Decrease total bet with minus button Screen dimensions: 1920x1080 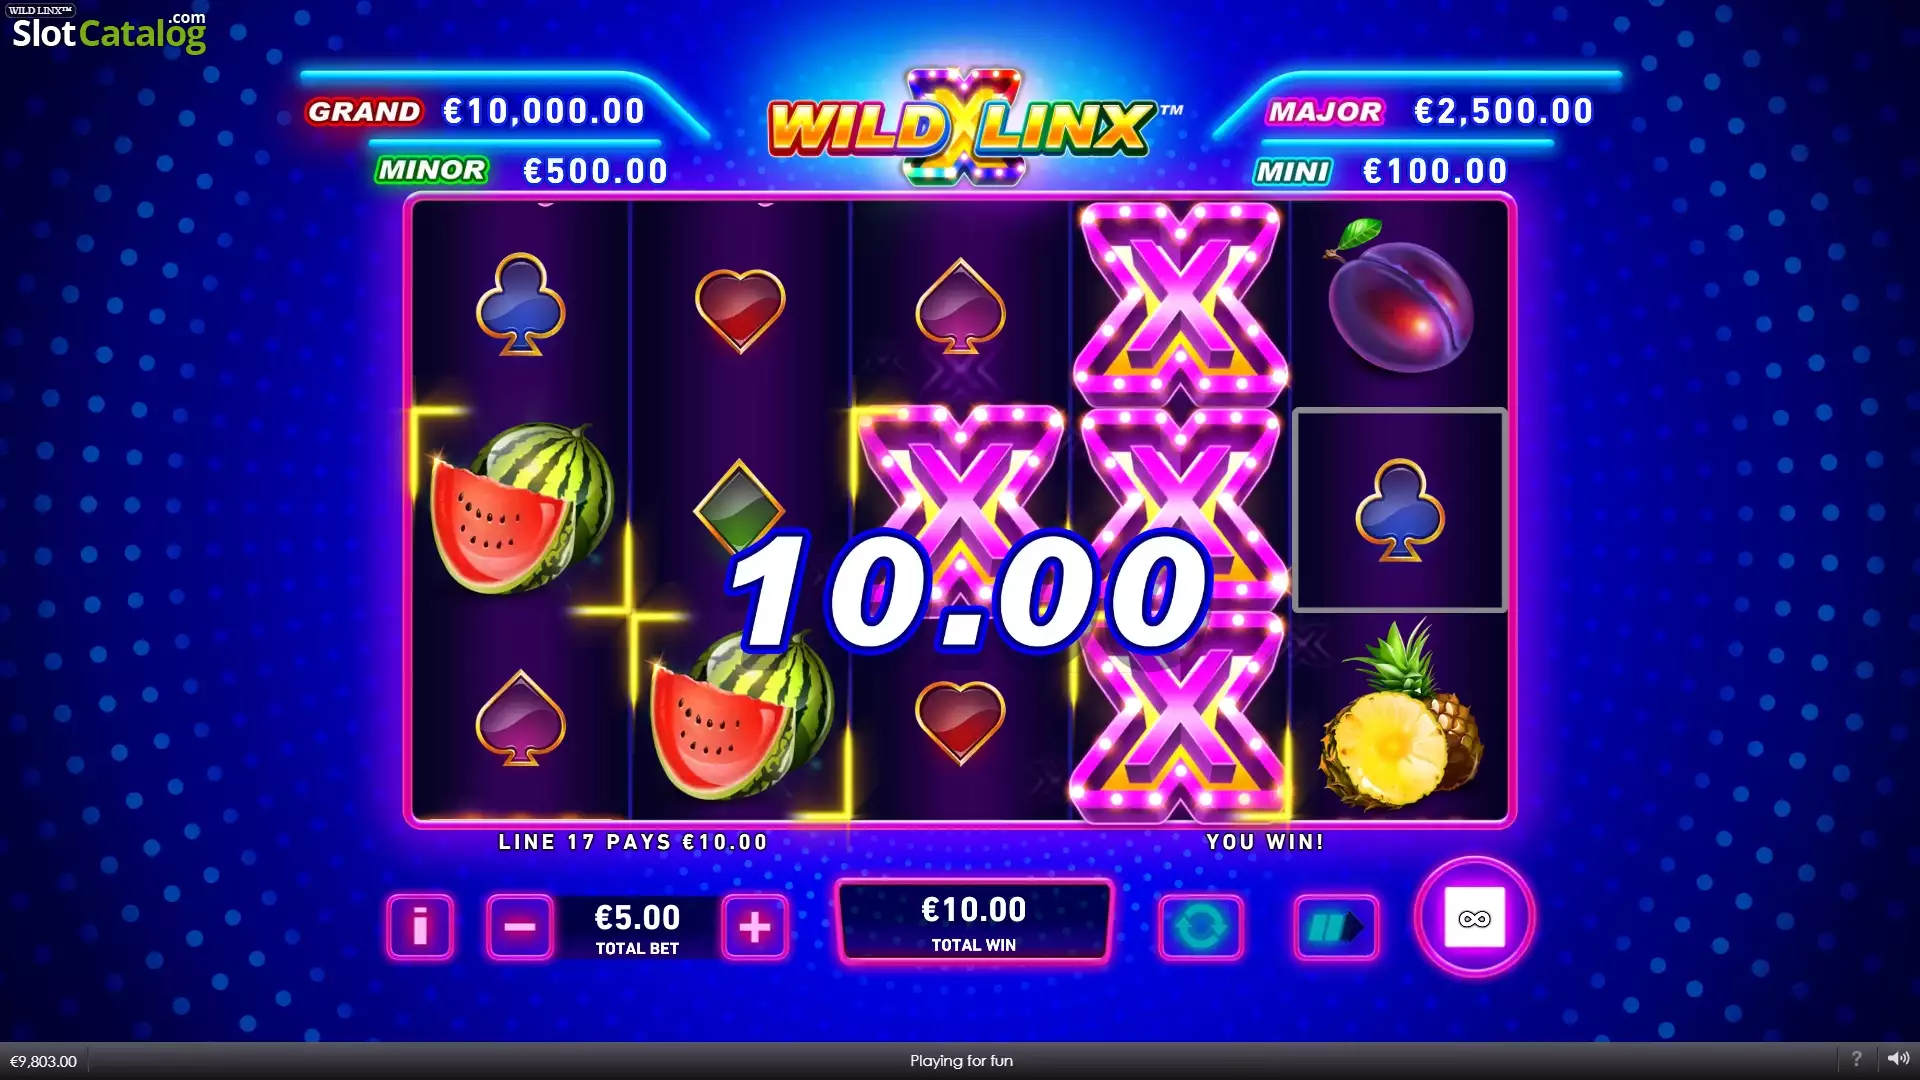point(519,927)
